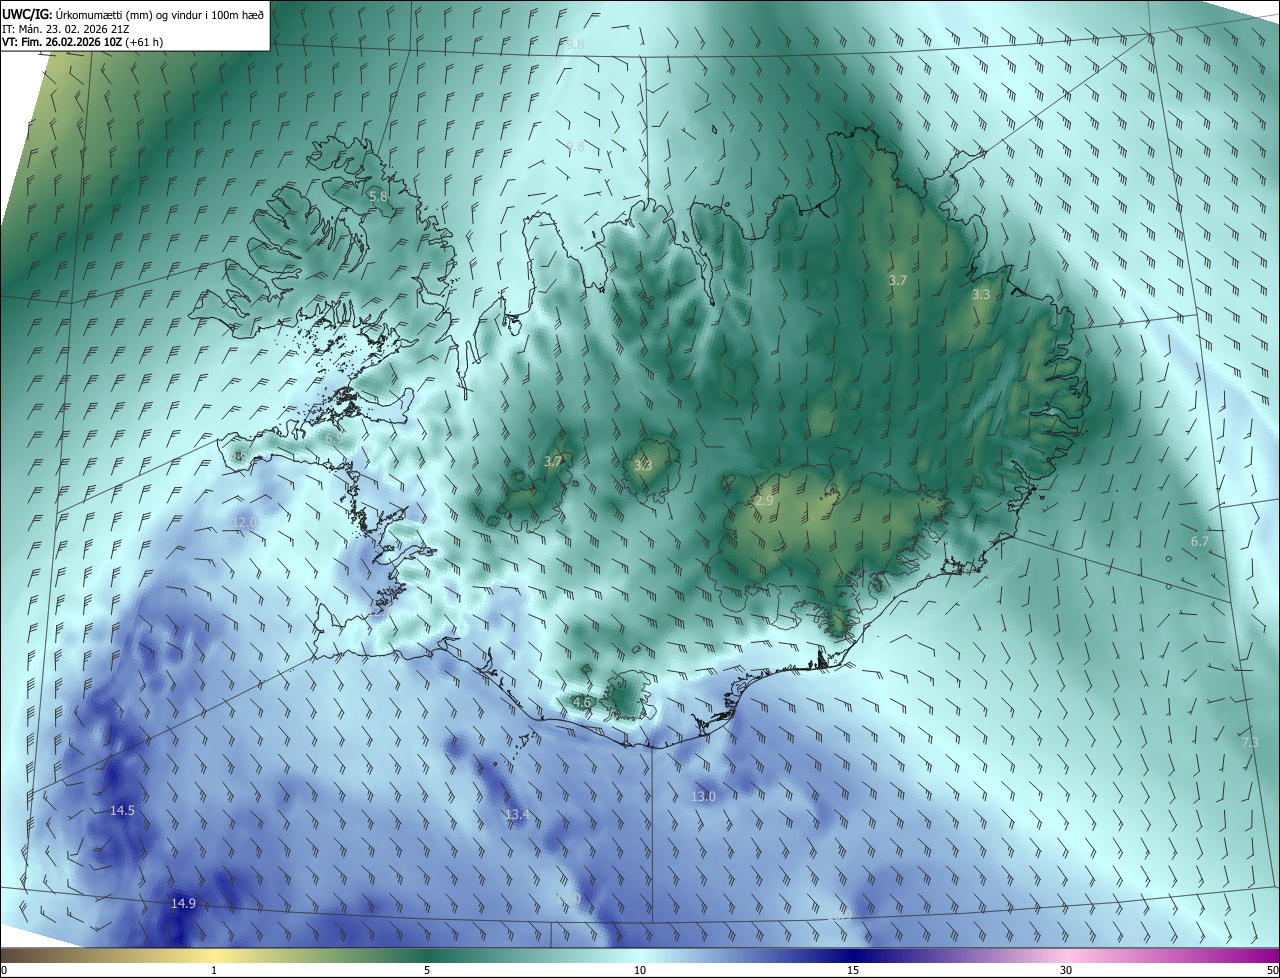Click the colour scale tick labelled 50
The width and height of the screenshot is (1280, 978).
1272,970
